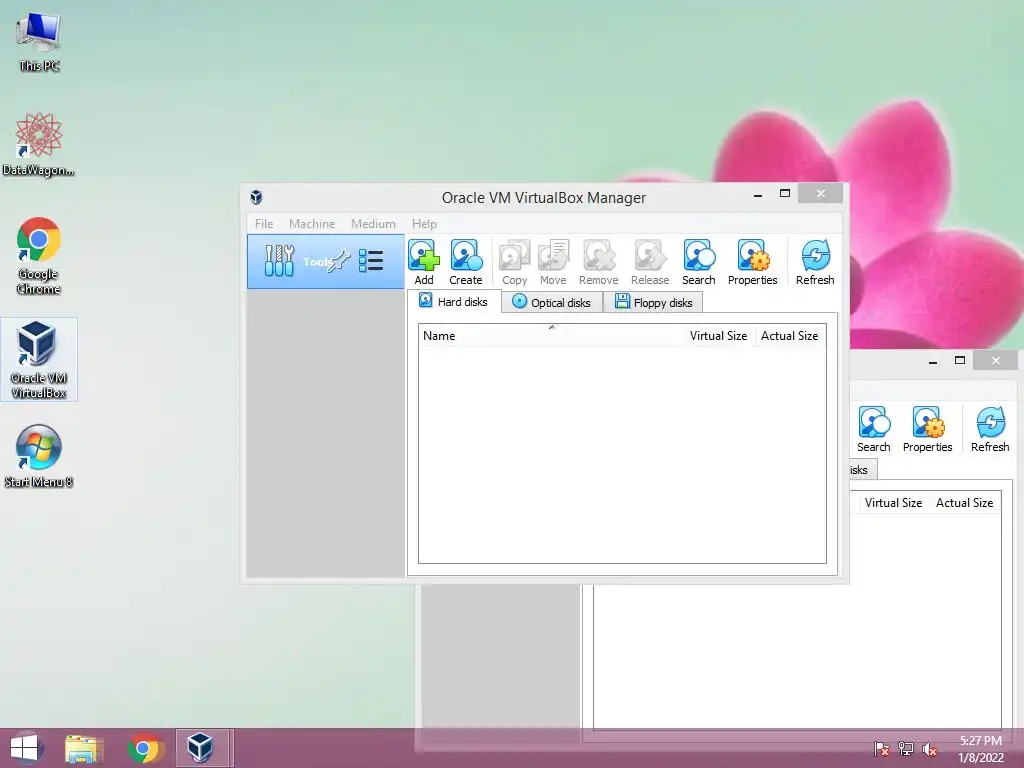Click the Action Center flag tray icon

[882, 748]
